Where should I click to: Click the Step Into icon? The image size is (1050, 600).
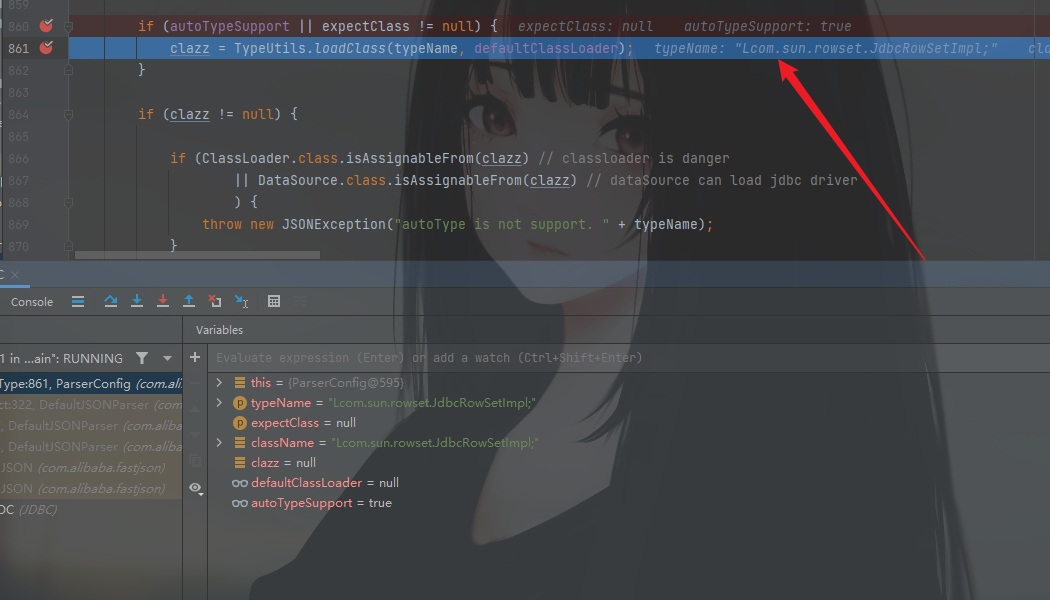tap(137, 301)
